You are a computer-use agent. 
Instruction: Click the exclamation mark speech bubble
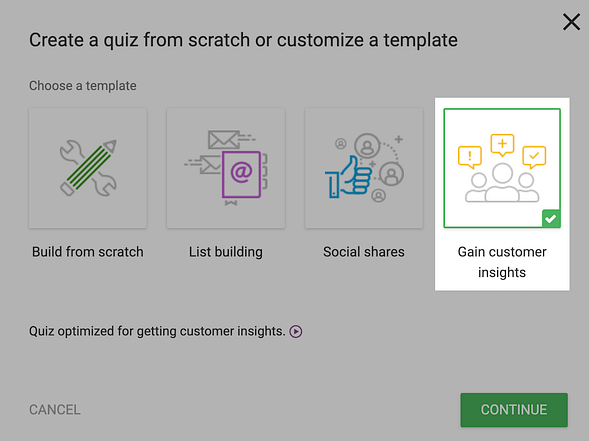tap(470, 157)
